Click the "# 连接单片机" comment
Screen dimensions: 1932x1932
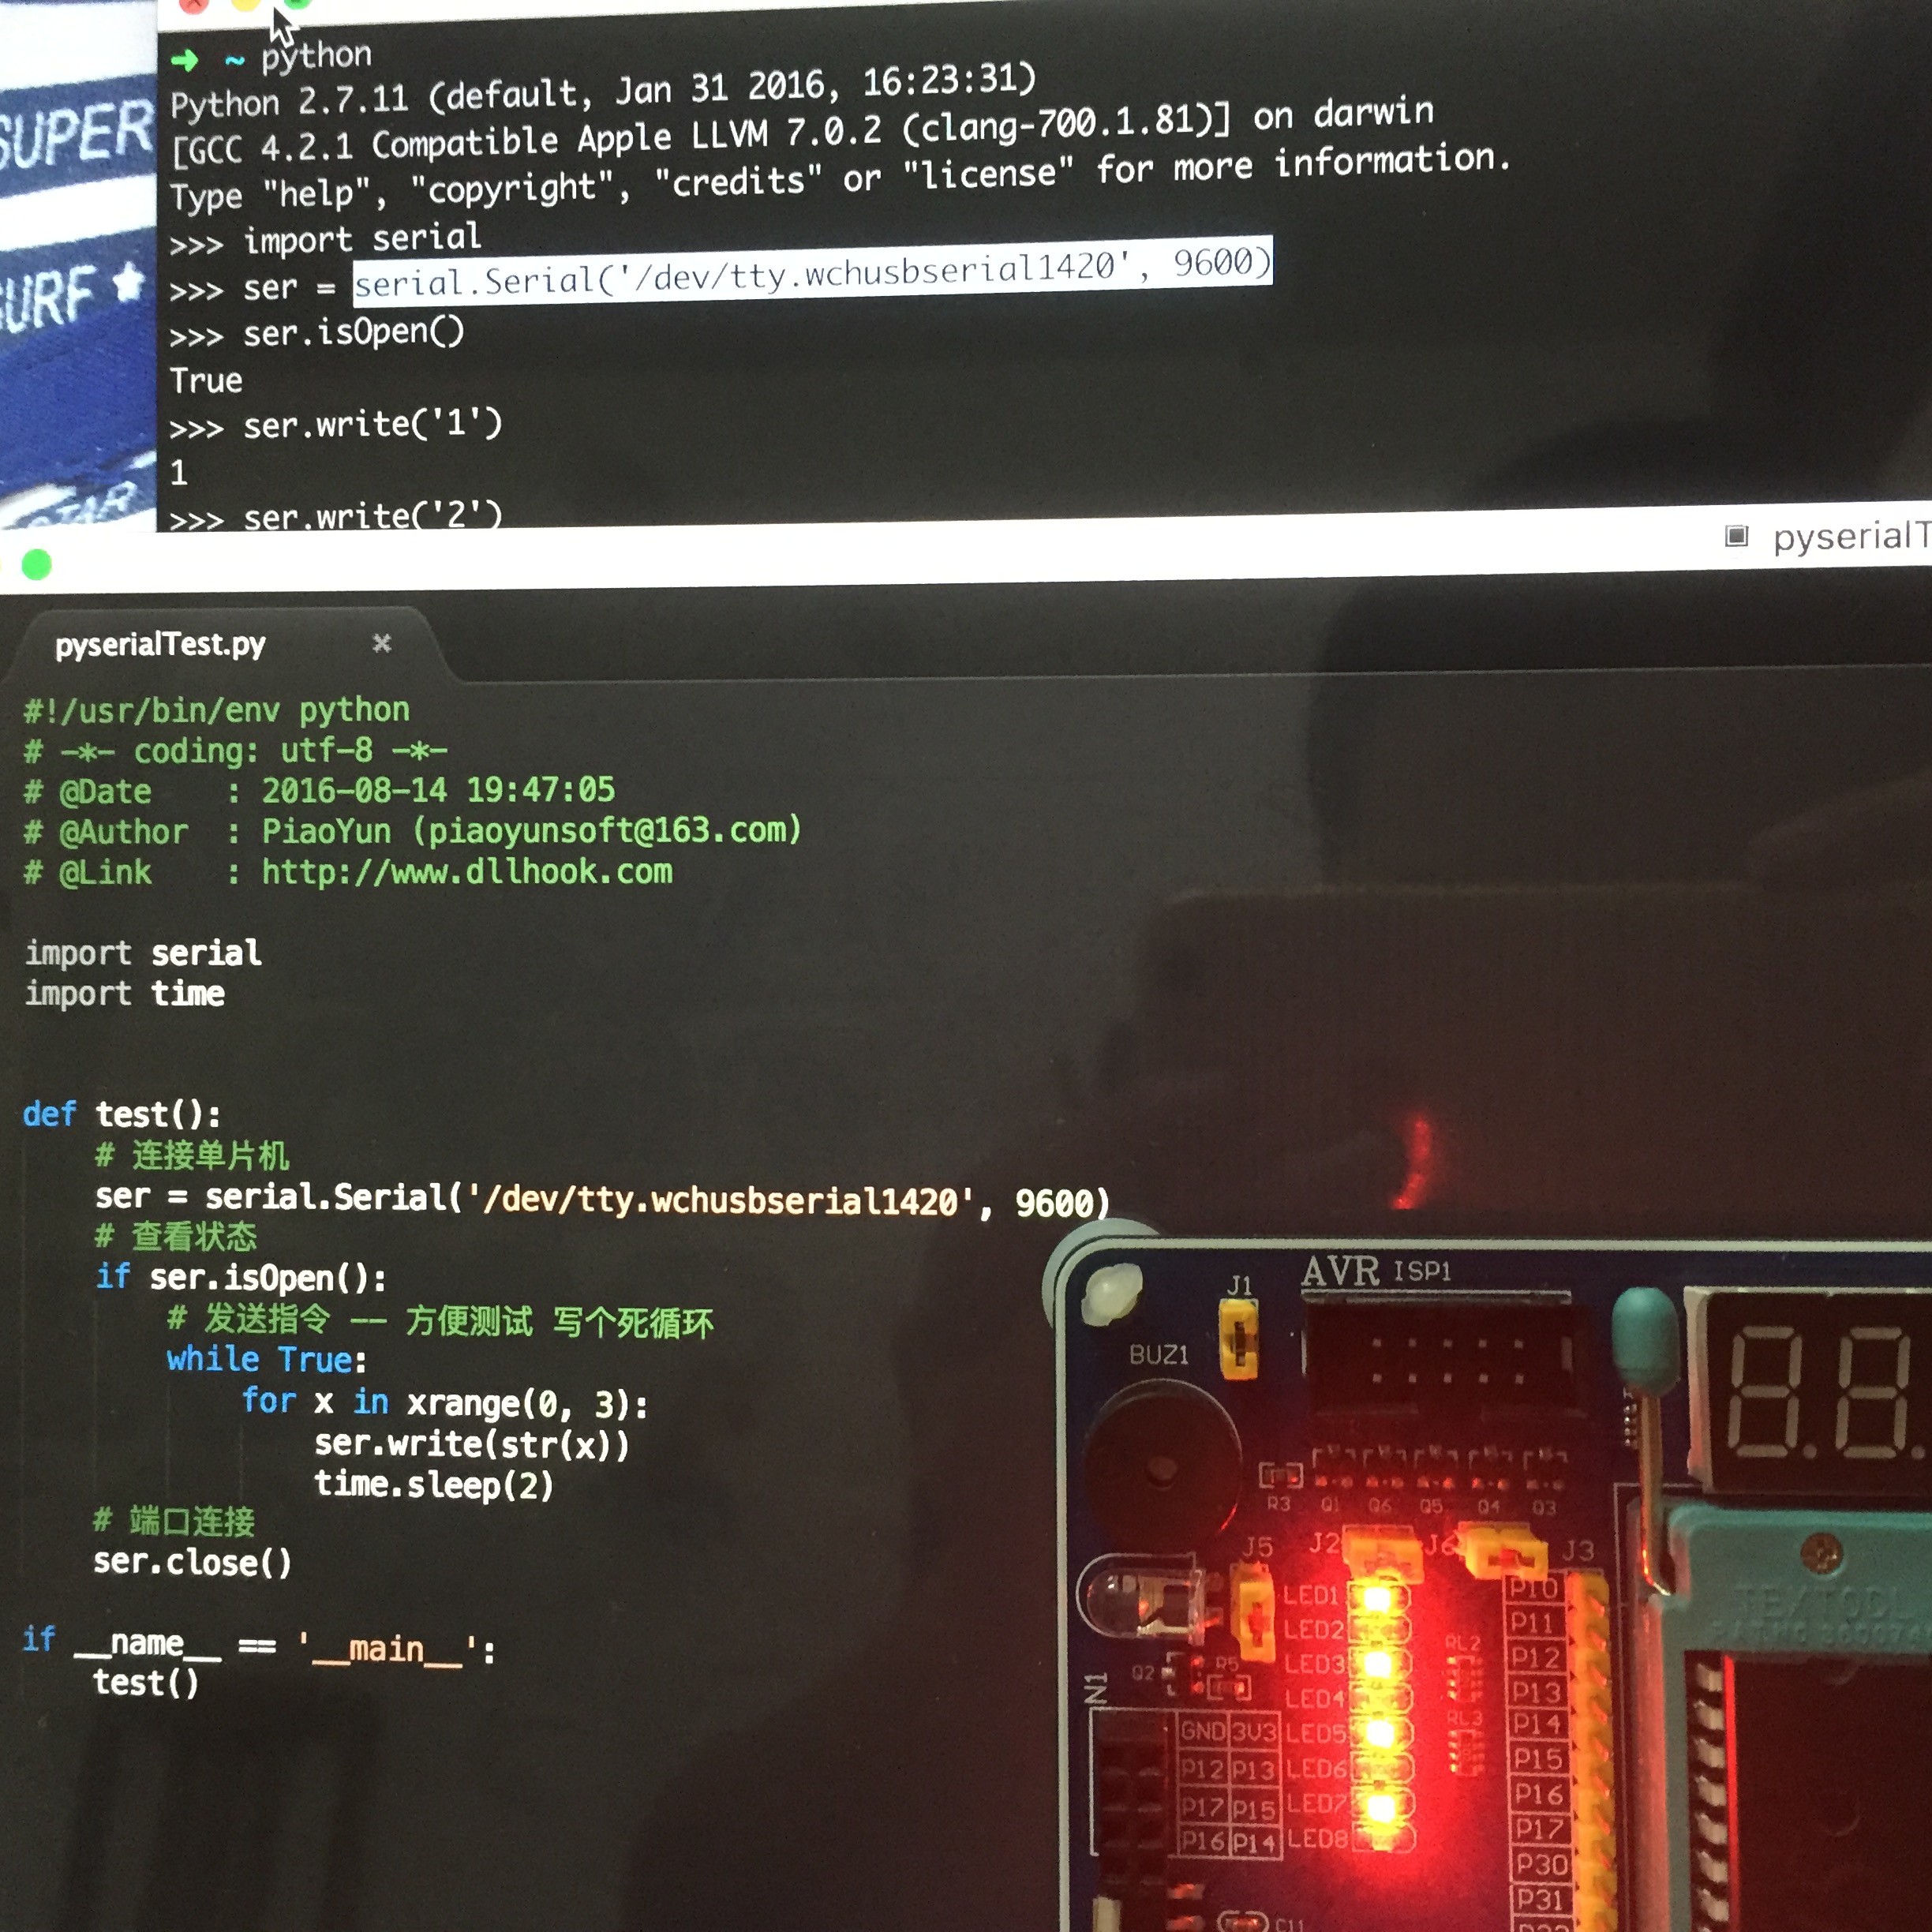(x=192, y=1156)
